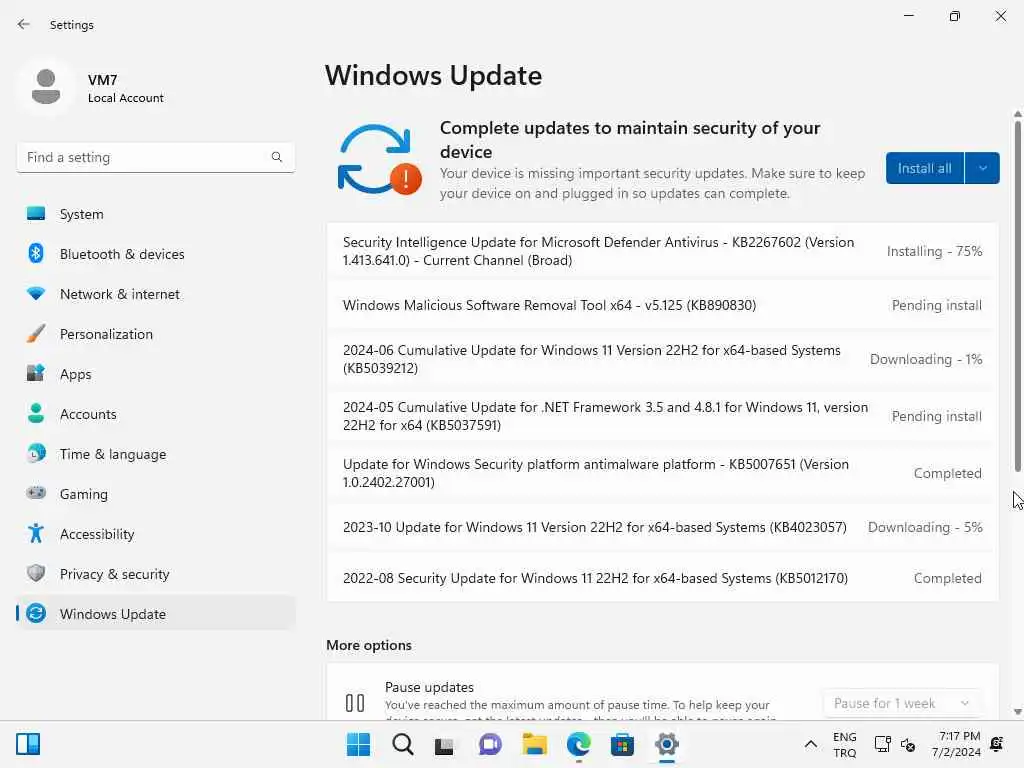Select Windows Update in sidebar
1024x768 pixels.
(x=155, y=613)
